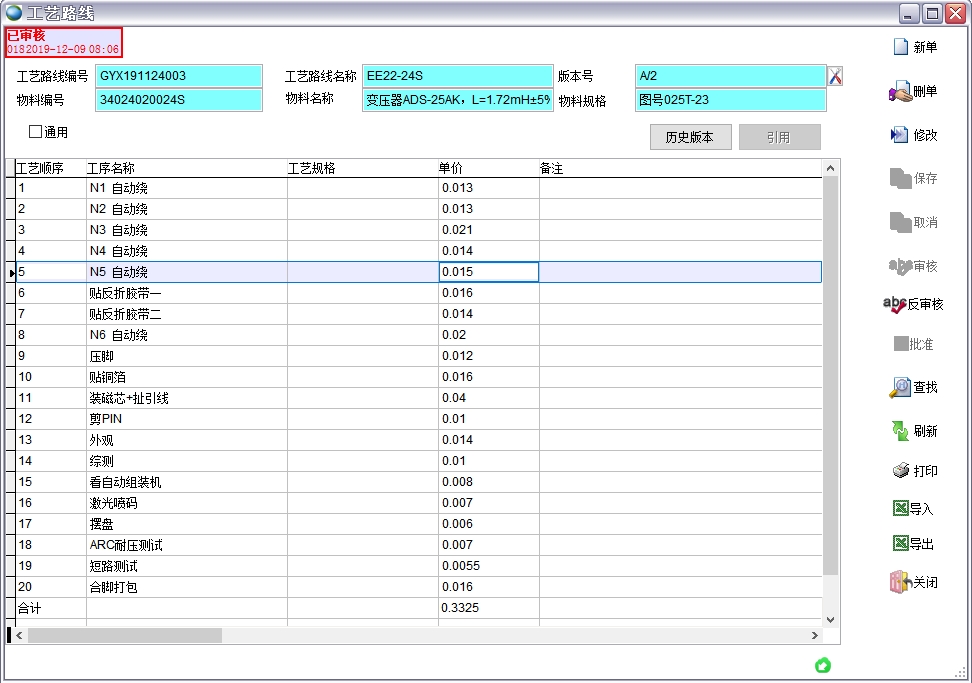Click the 修改 modify icon
Viewport: 972px width, 683px height.
pyautogui.click(x=900, y=135)
